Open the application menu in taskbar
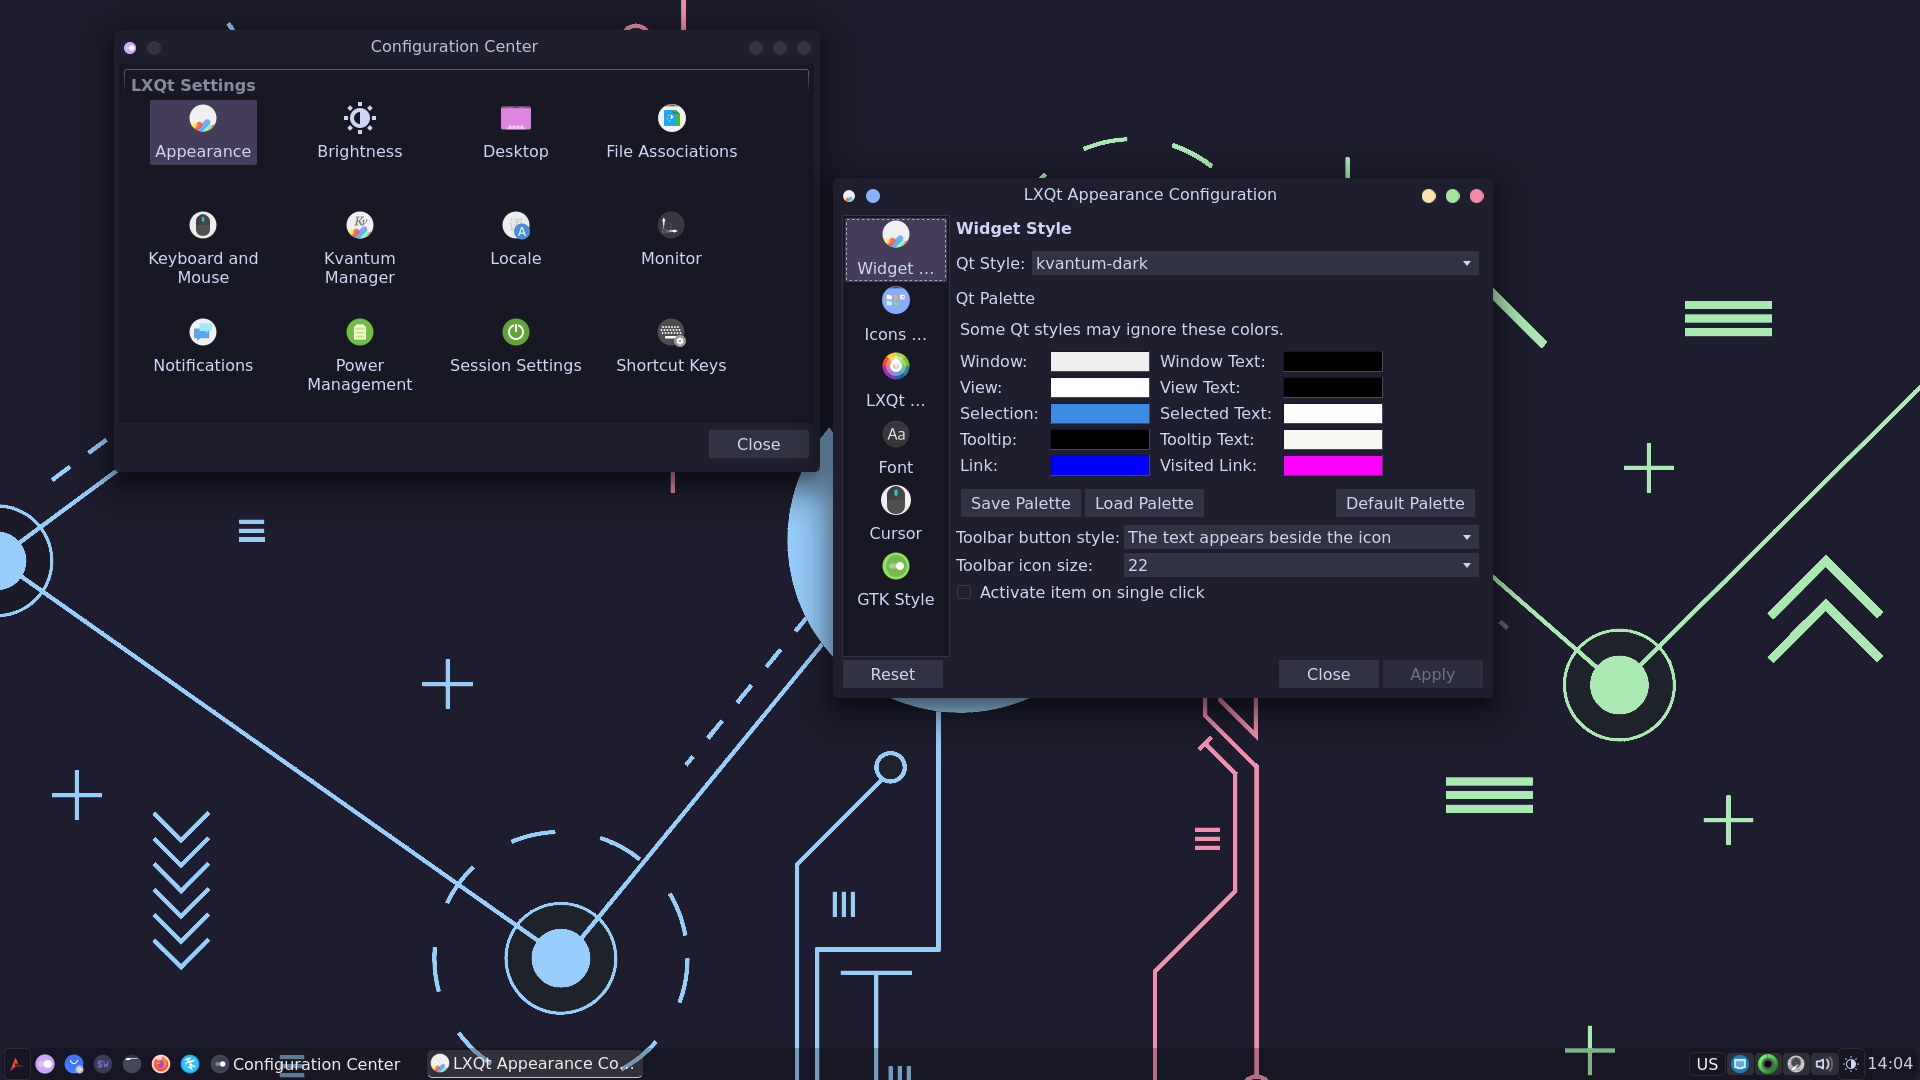This screenshot has height=1080, width=1920. click(16, 1064)
